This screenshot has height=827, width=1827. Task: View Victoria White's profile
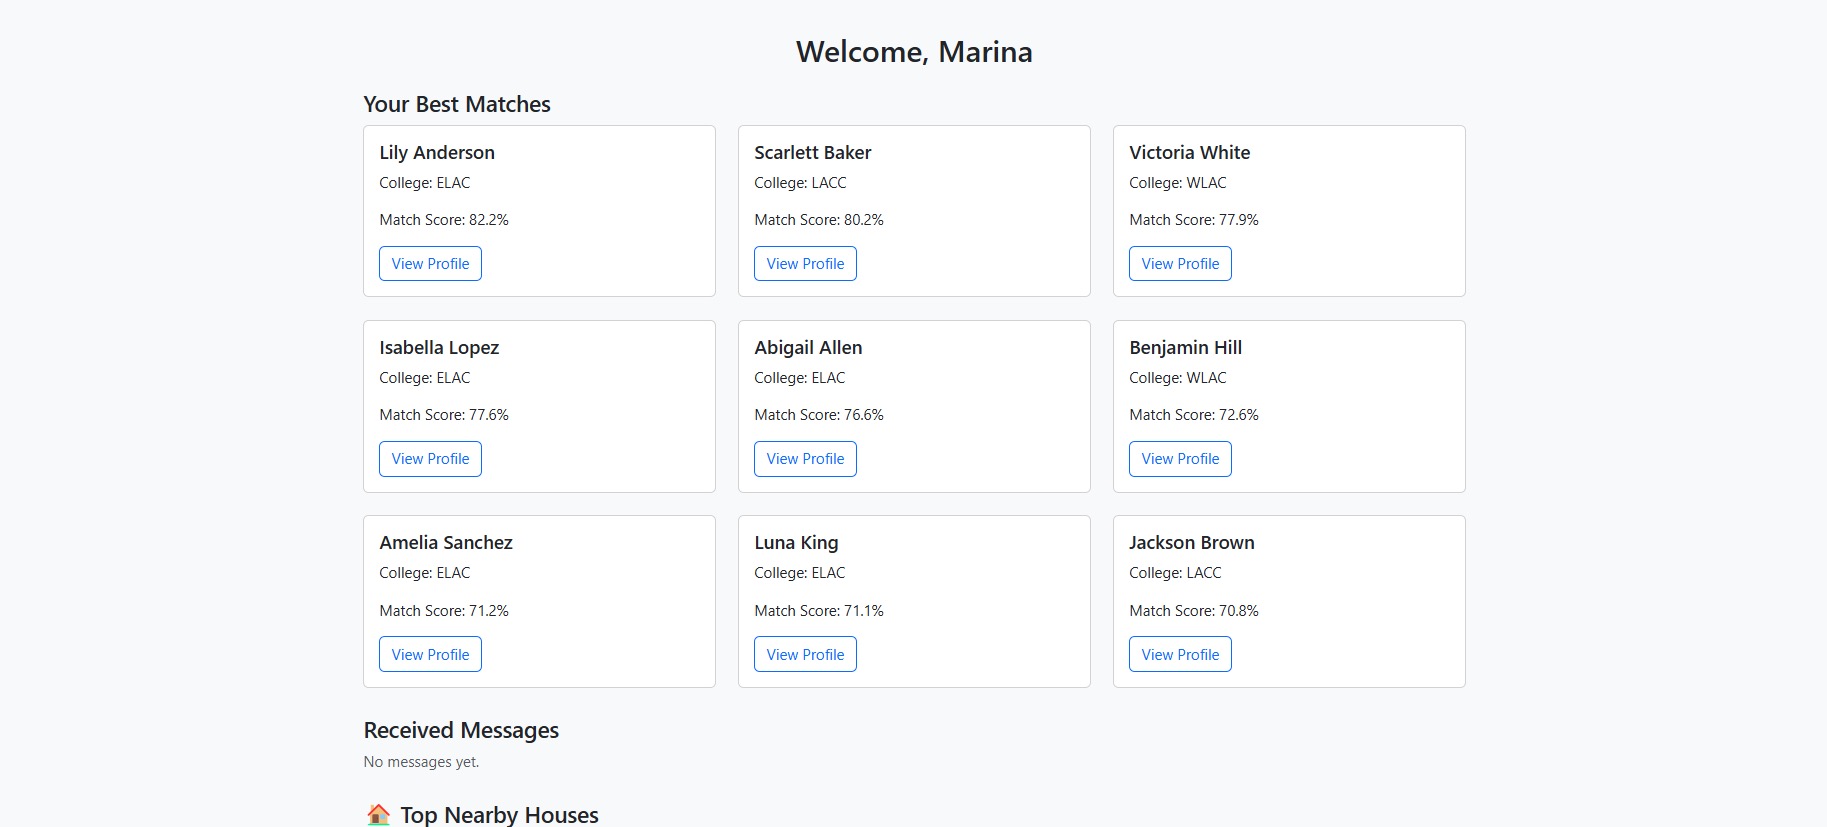1180,264
